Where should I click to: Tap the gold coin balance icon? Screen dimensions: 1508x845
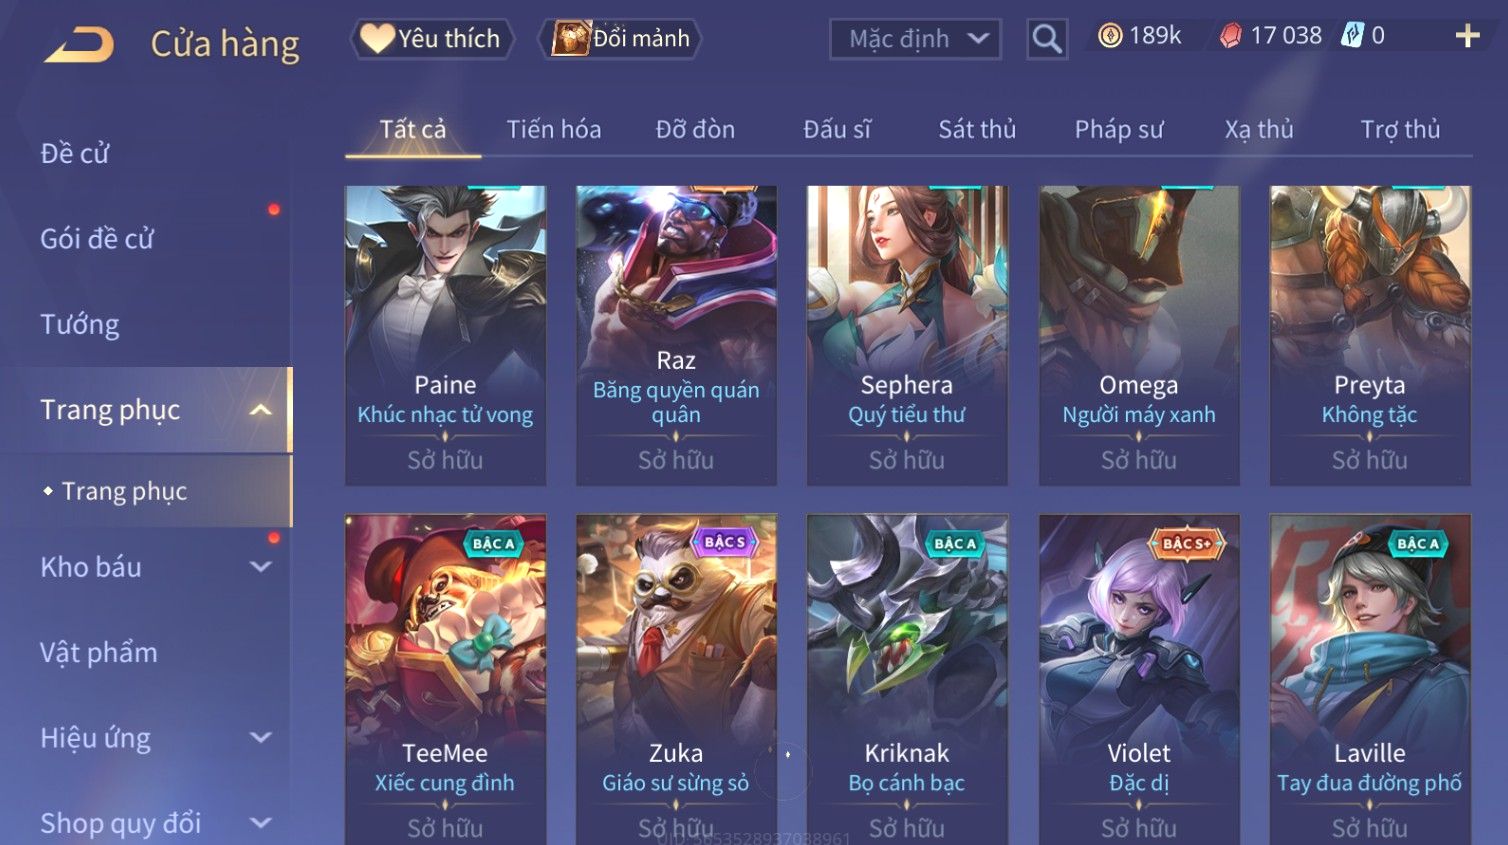point(1110,36)
